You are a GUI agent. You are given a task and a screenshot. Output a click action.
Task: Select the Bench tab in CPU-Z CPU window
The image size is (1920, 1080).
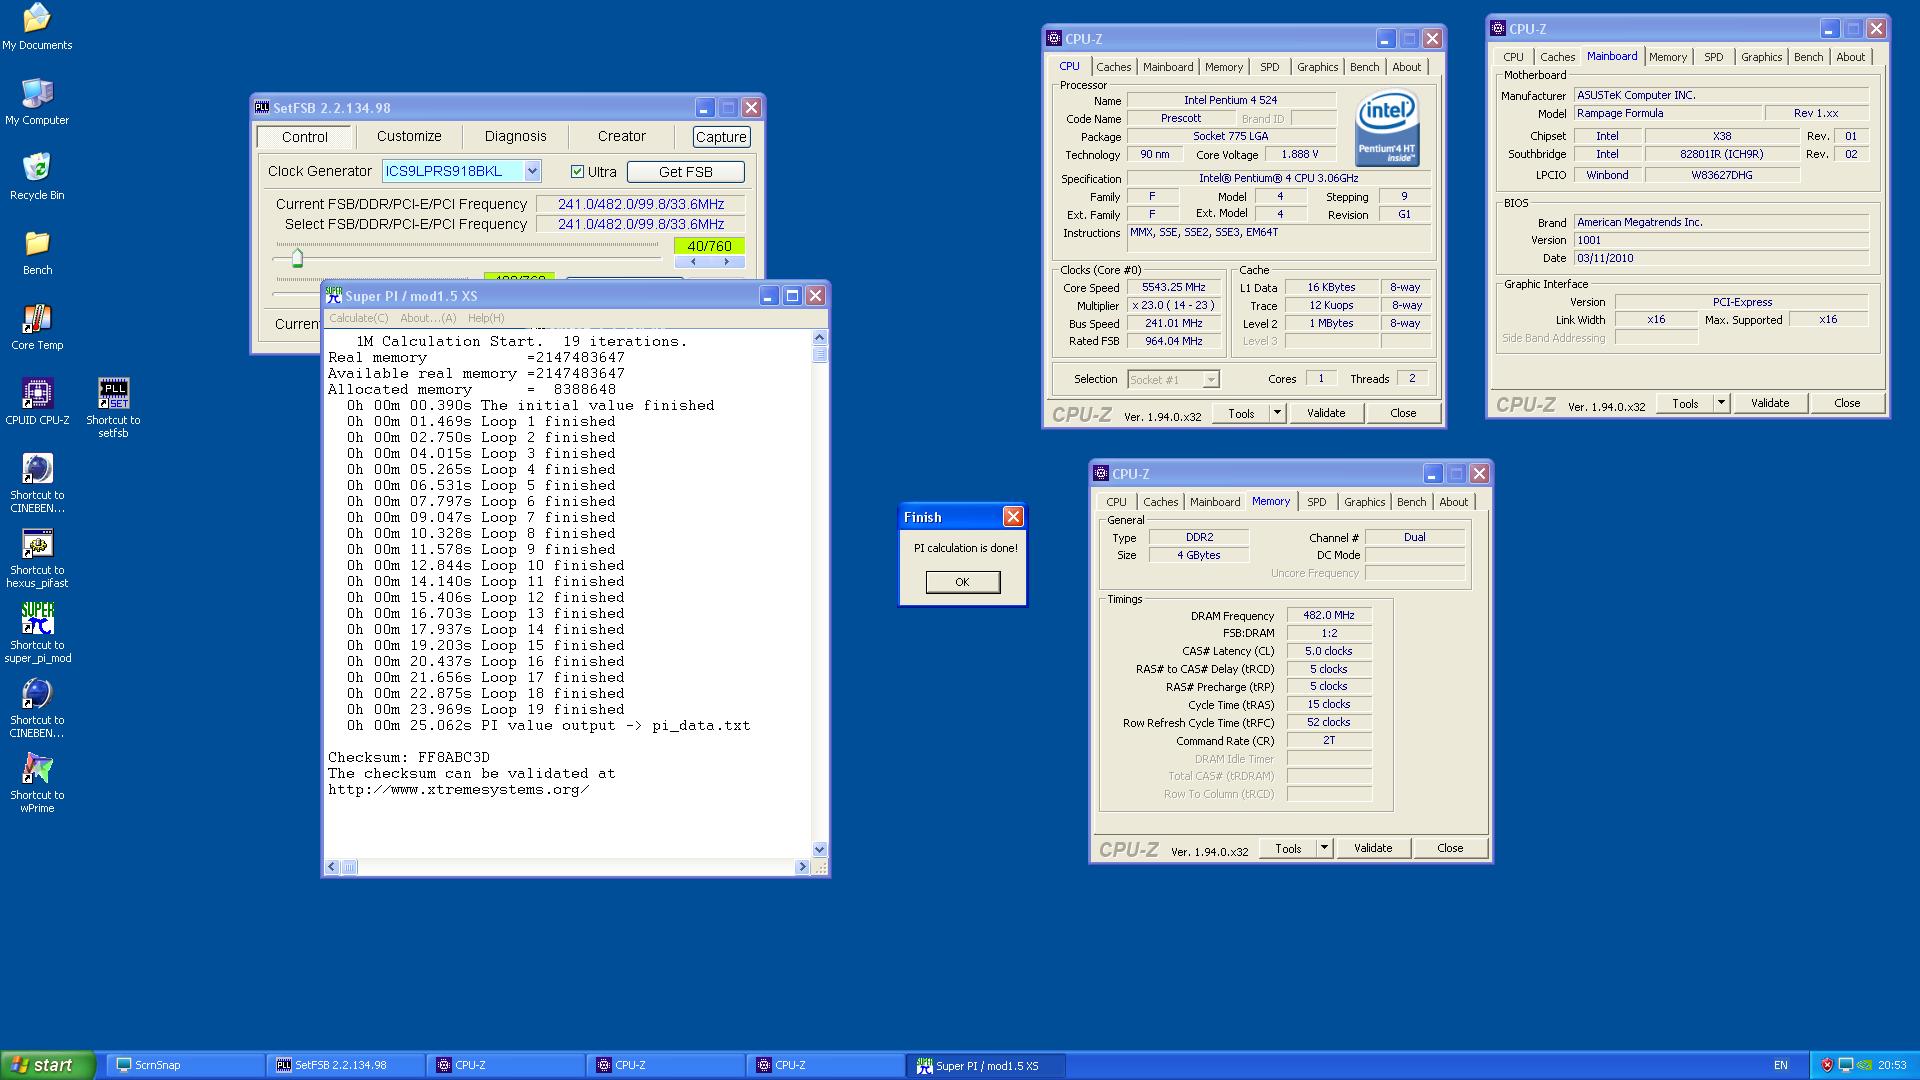tap(1364, 67)
